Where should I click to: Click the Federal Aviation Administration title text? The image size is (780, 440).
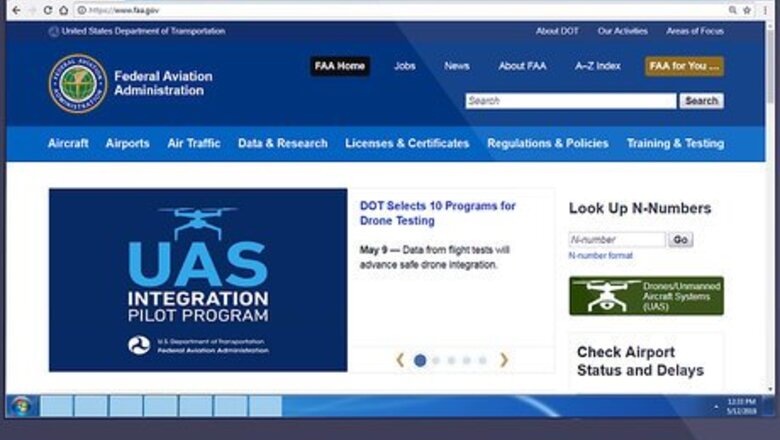pos(163,83)
